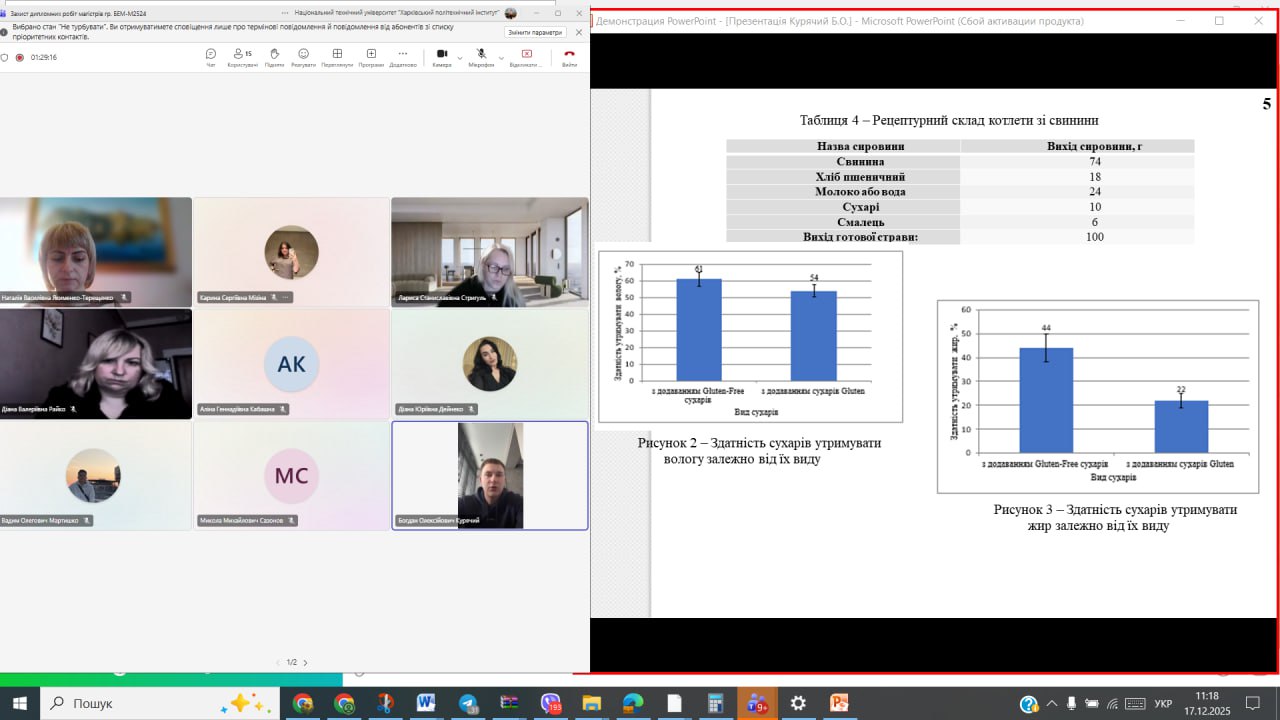The image size is (1280, 720).
Task: Open the view layout options
Action: point(337,56)
